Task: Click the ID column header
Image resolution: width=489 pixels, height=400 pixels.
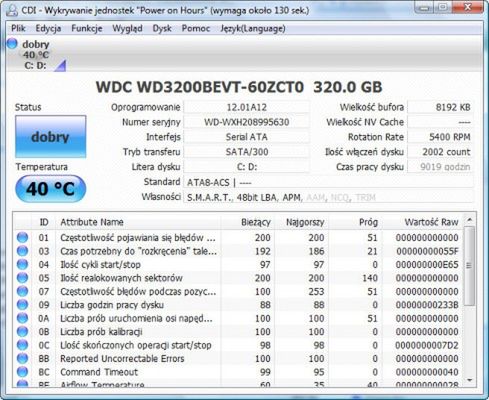Action: [44, 222]
